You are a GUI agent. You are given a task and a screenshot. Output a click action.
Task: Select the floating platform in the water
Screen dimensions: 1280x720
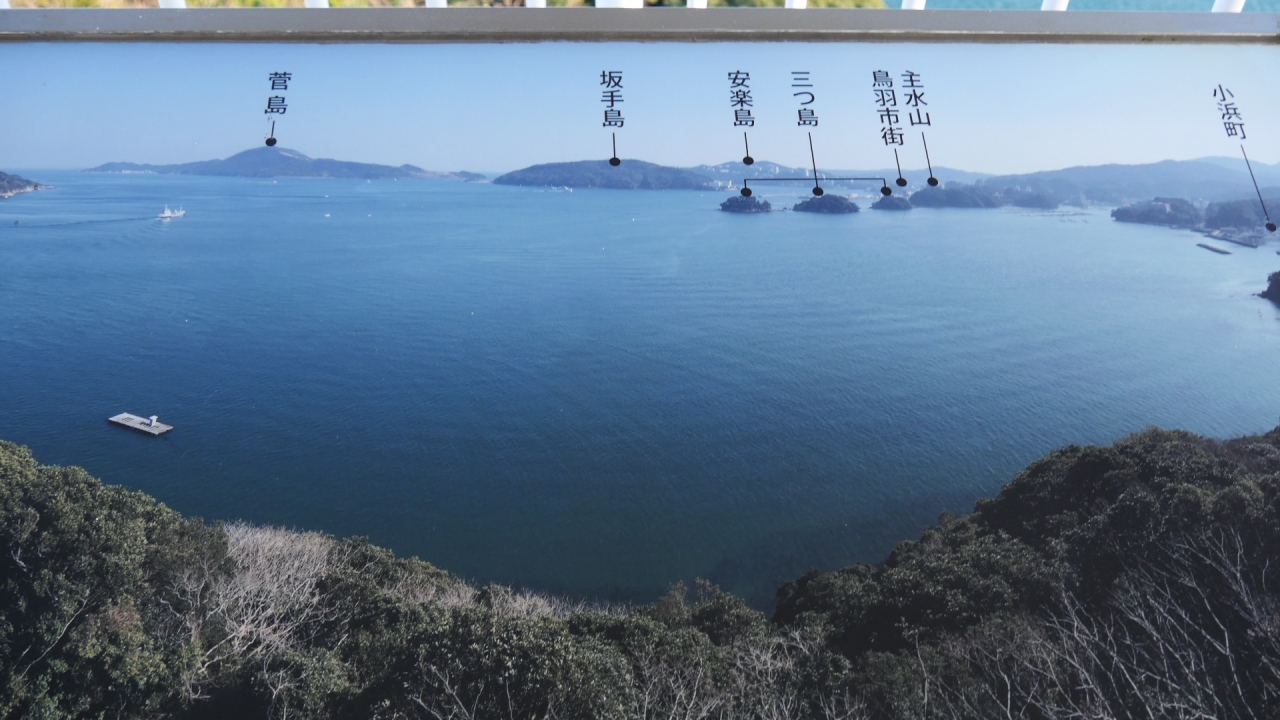140,424
